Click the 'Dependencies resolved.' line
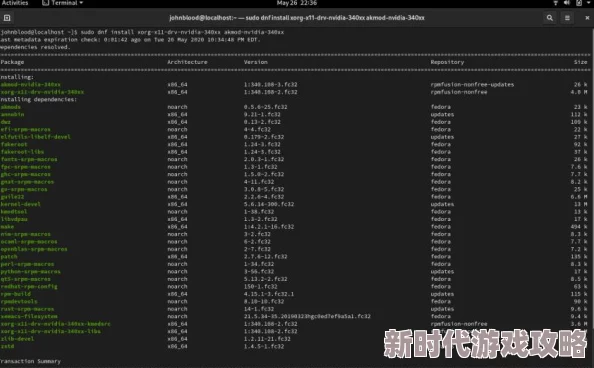Viewport: 594px width, 368px height. coord(35,47)
